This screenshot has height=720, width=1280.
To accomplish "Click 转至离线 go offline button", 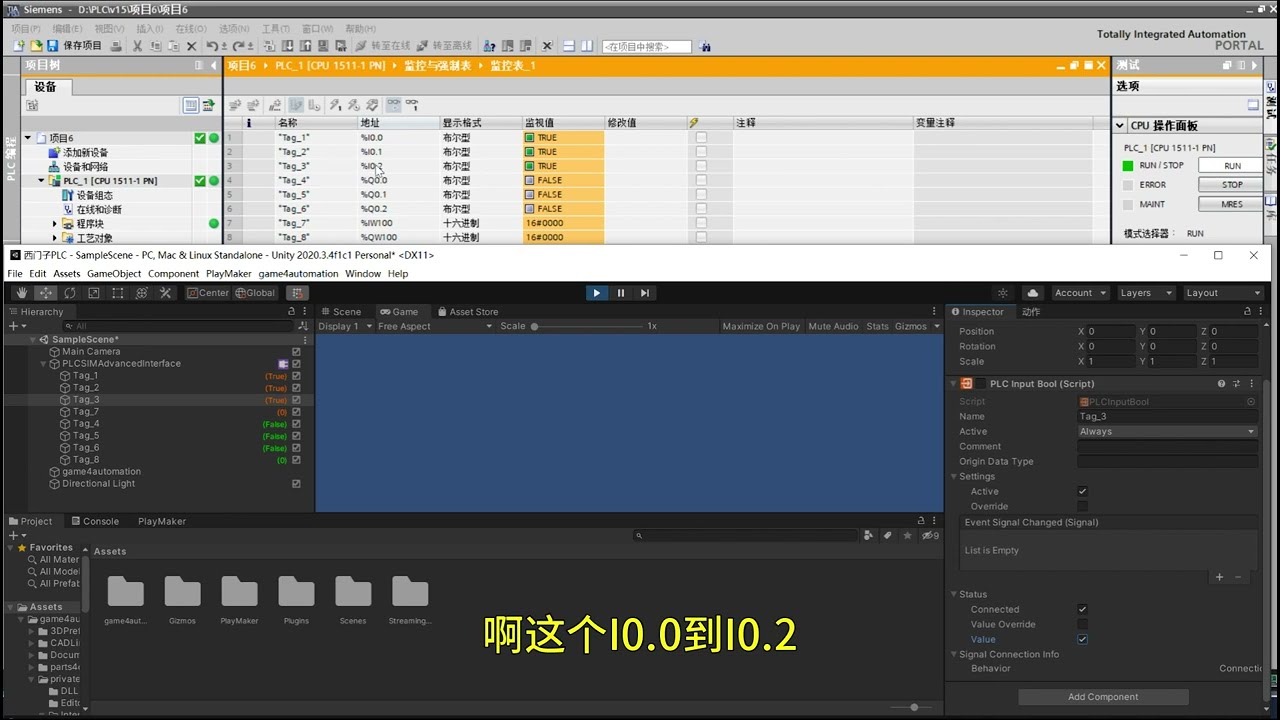I will point(444,46).
